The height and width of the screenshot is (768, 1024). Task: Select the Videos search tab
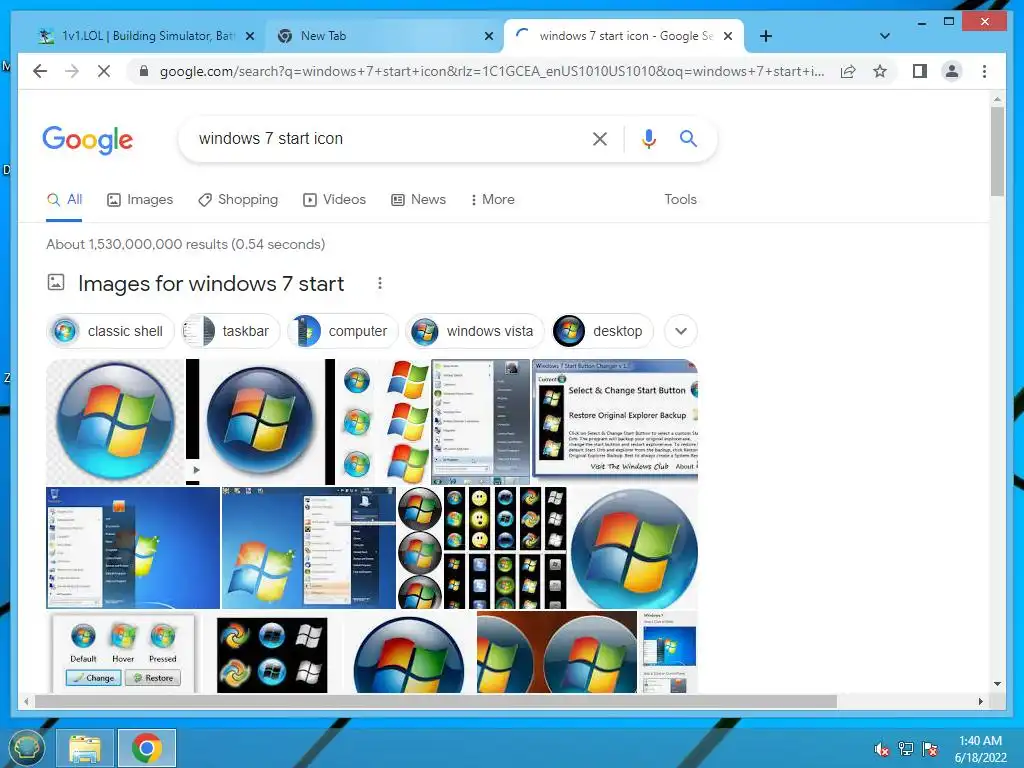click(334, 200)
